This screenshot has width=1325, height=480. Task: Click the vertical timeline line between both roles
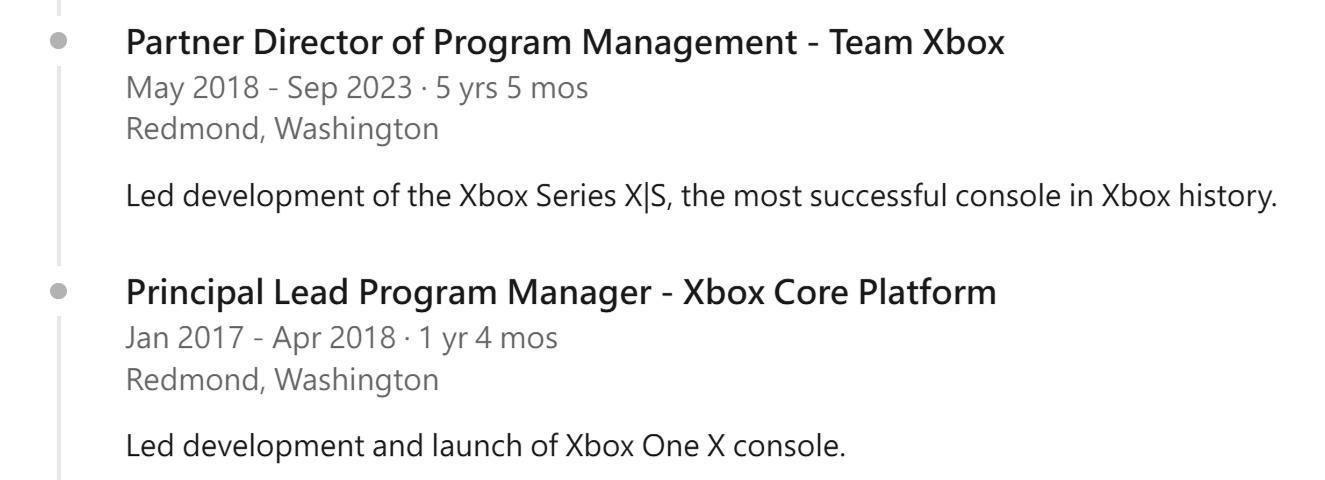pyautogui.click(x=59, y=170)
